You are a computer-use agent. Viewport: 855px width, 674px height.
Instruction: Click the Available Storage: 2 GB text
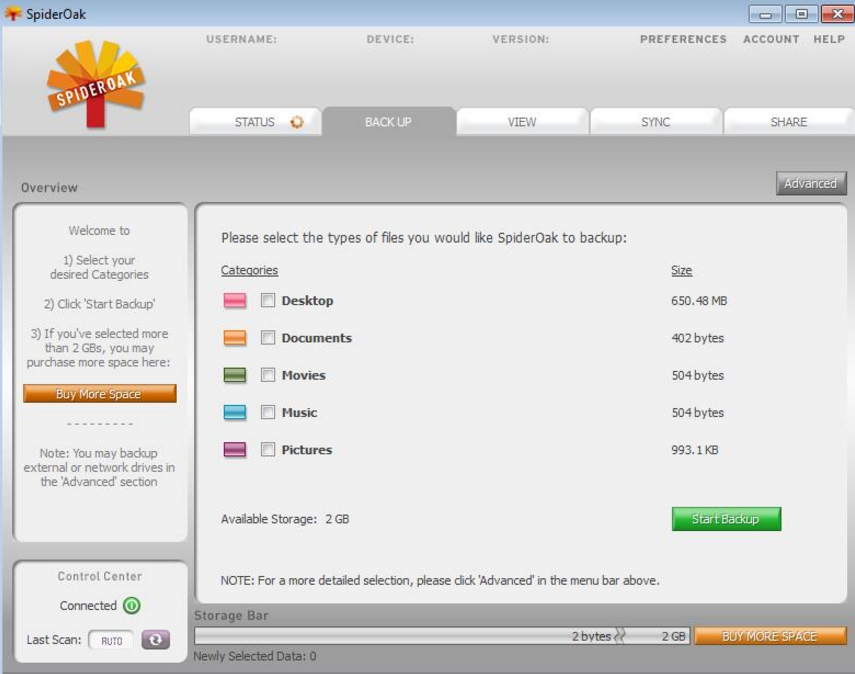pyautogui.click(x=285, y=519)
